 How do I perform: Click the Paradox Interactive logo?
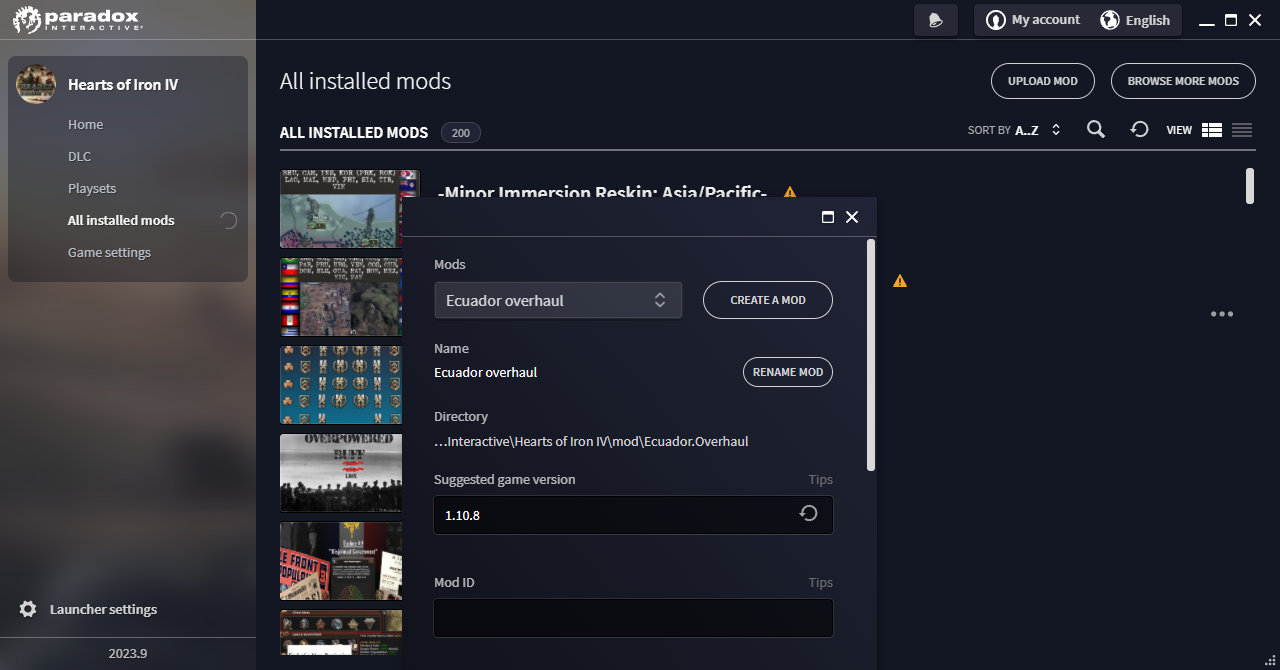click(x=77, y=19)
